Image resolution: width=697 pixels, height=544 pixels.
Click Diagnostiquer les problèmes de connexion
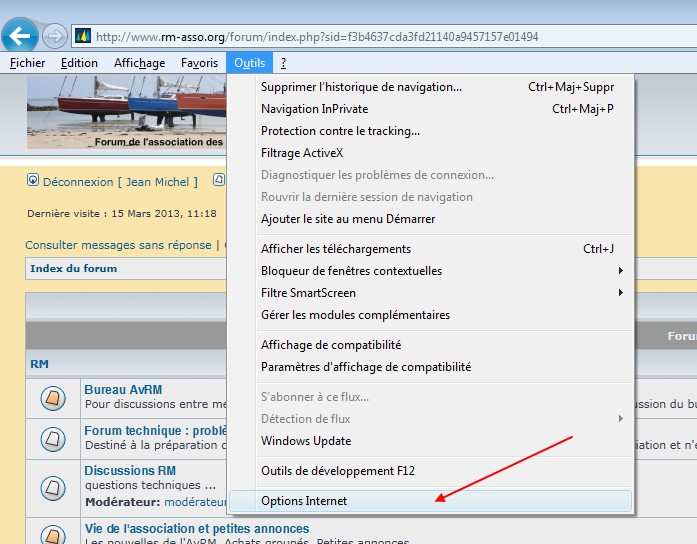point(430,175)
